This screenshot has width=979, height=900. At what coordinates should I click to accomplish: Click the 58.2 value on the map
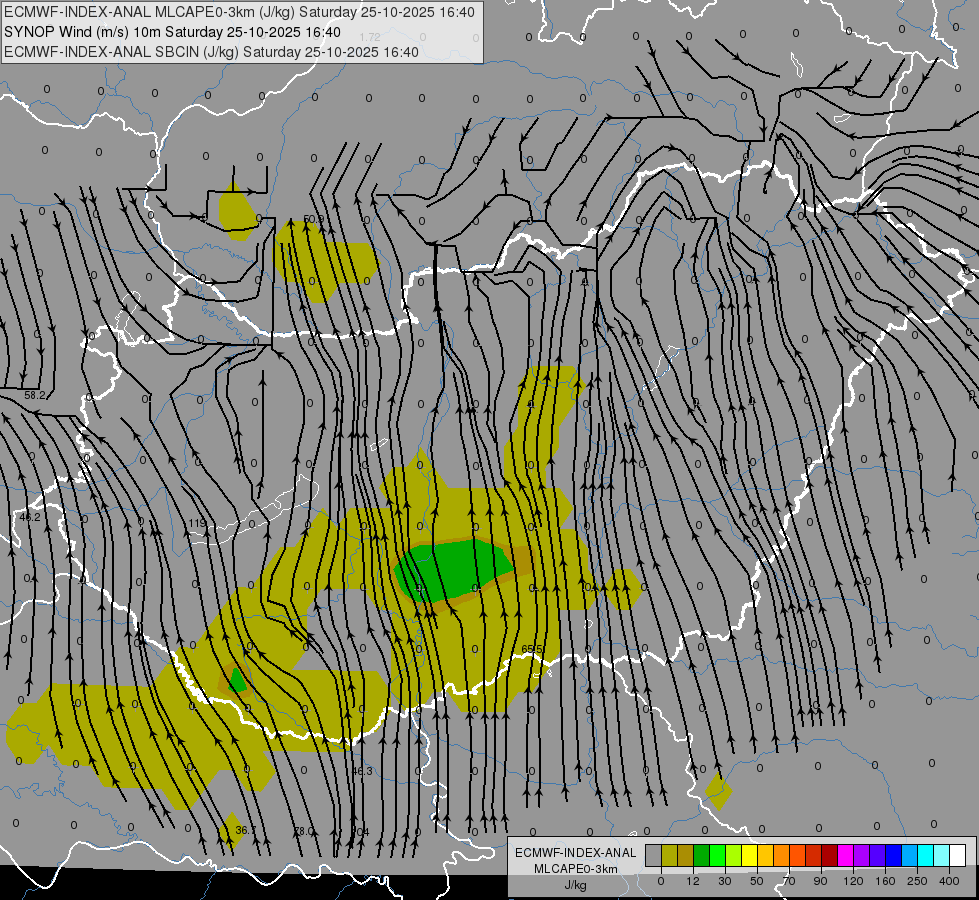tap(35, 395)
